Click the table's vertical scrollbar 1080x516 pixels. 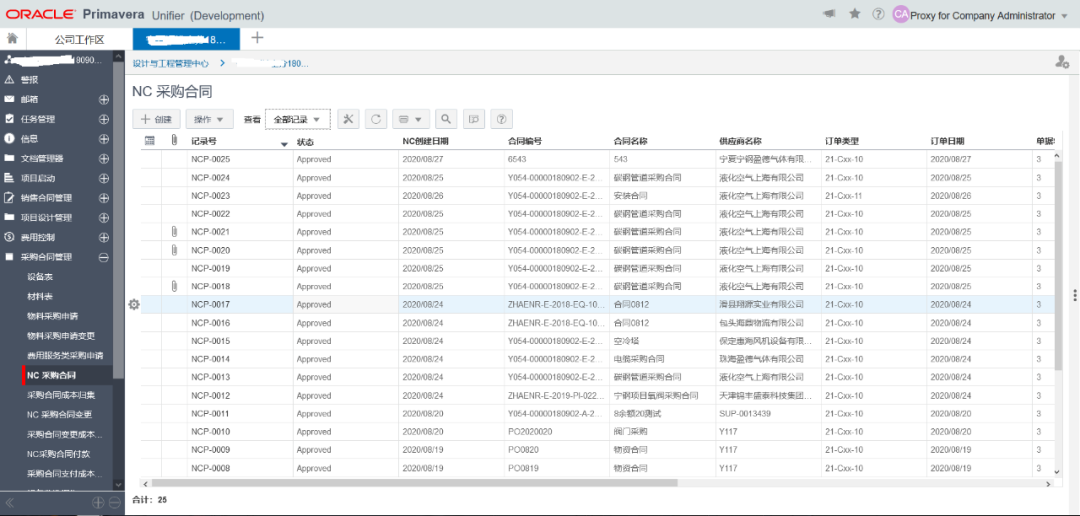tap(1058, 265)
